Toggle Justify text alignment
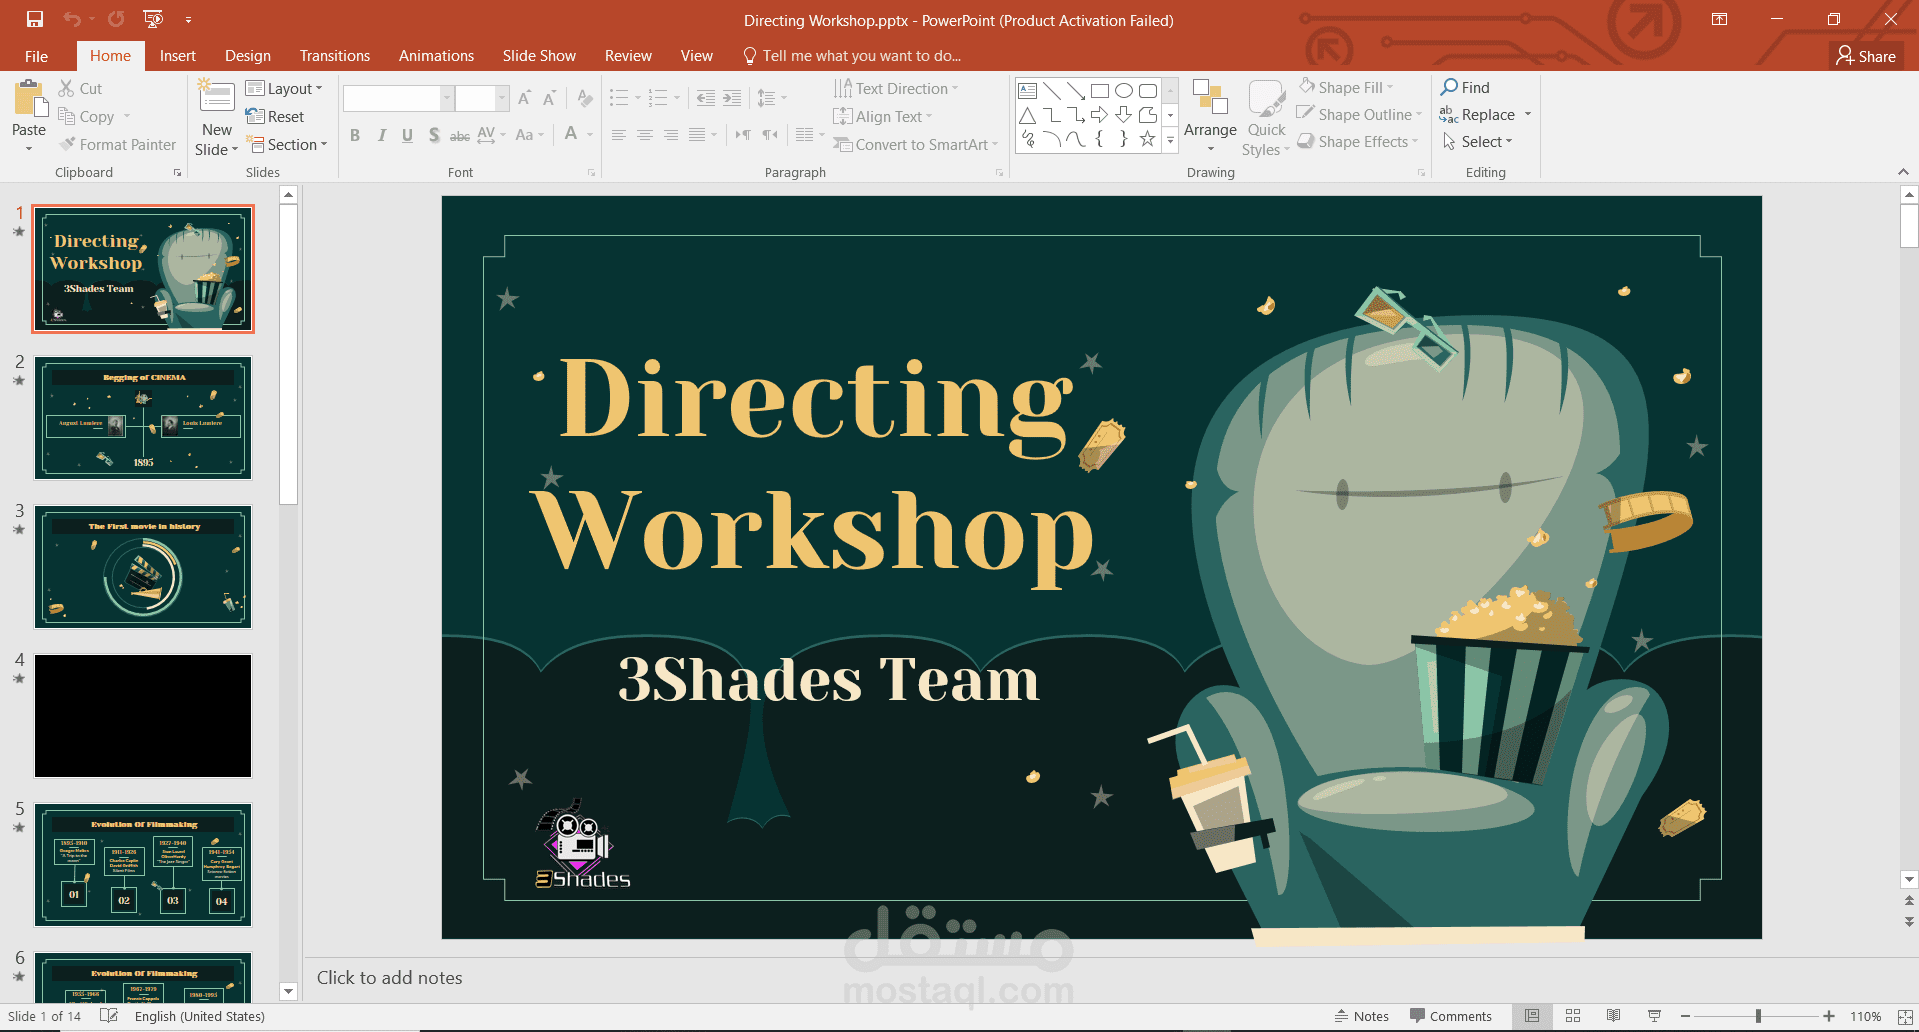The image size is (1919, 1032). point(697,135)
